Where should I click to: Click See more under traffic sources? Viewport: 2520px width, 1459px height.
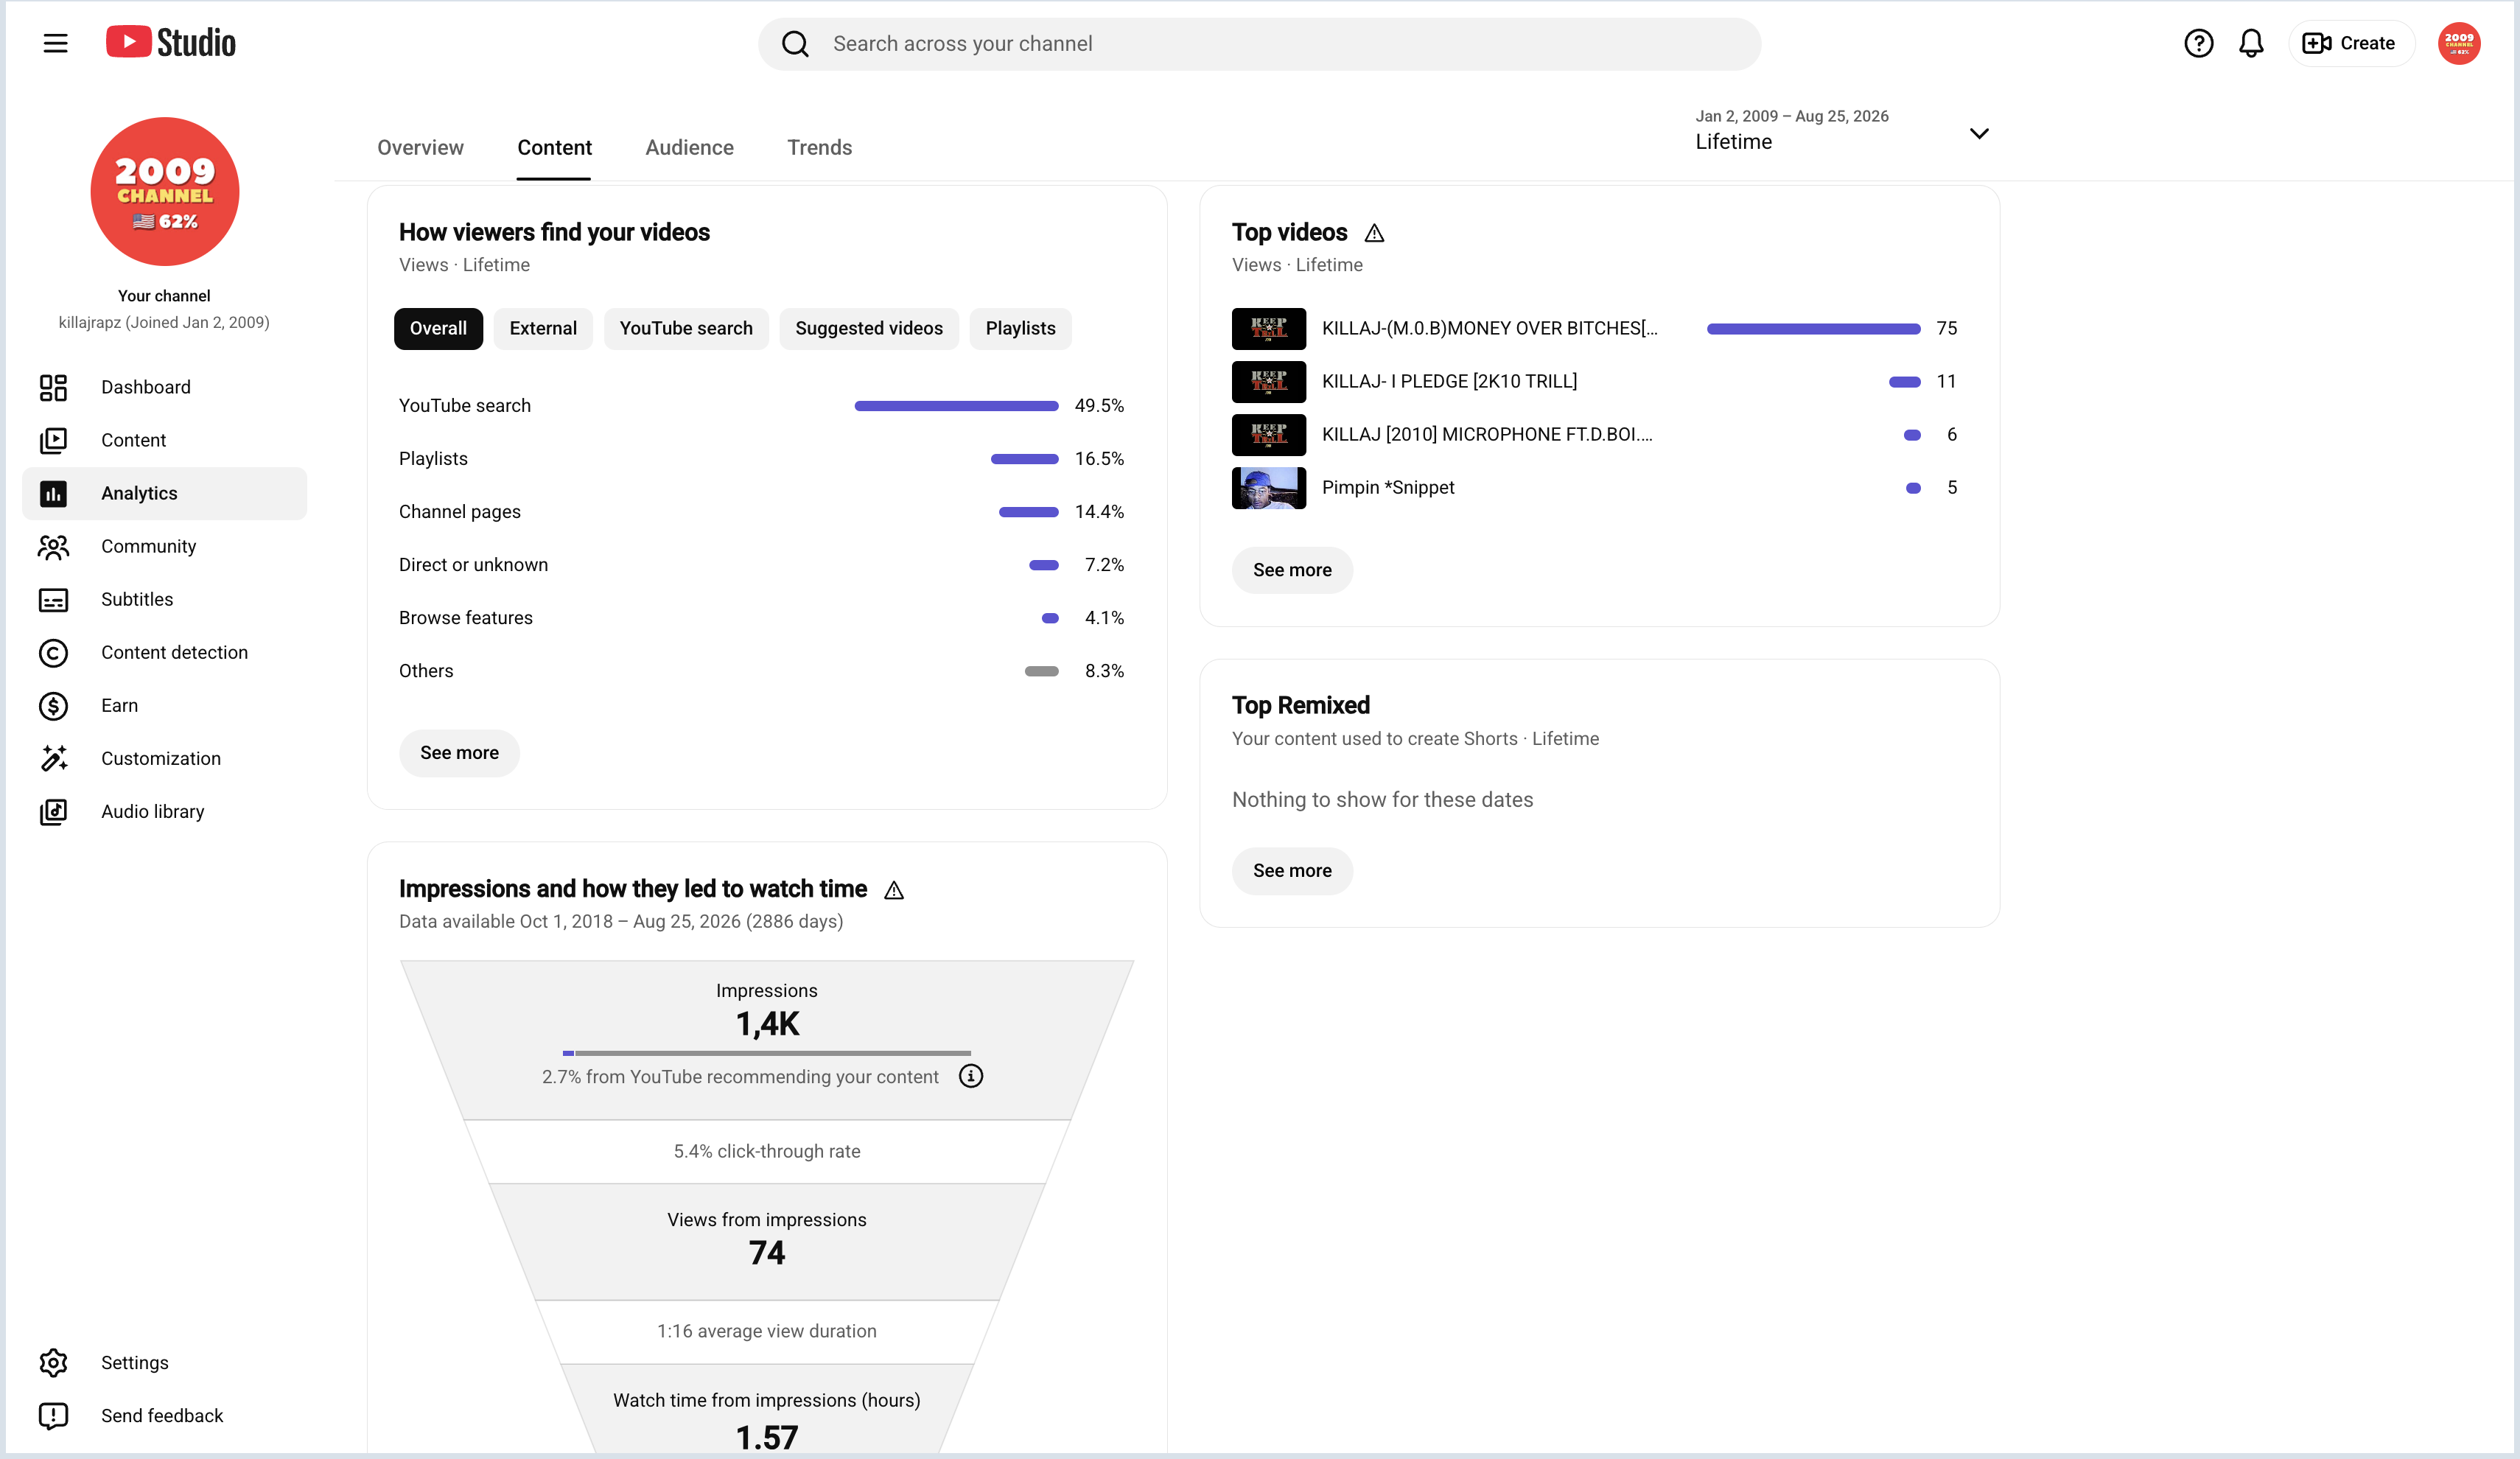459,752
